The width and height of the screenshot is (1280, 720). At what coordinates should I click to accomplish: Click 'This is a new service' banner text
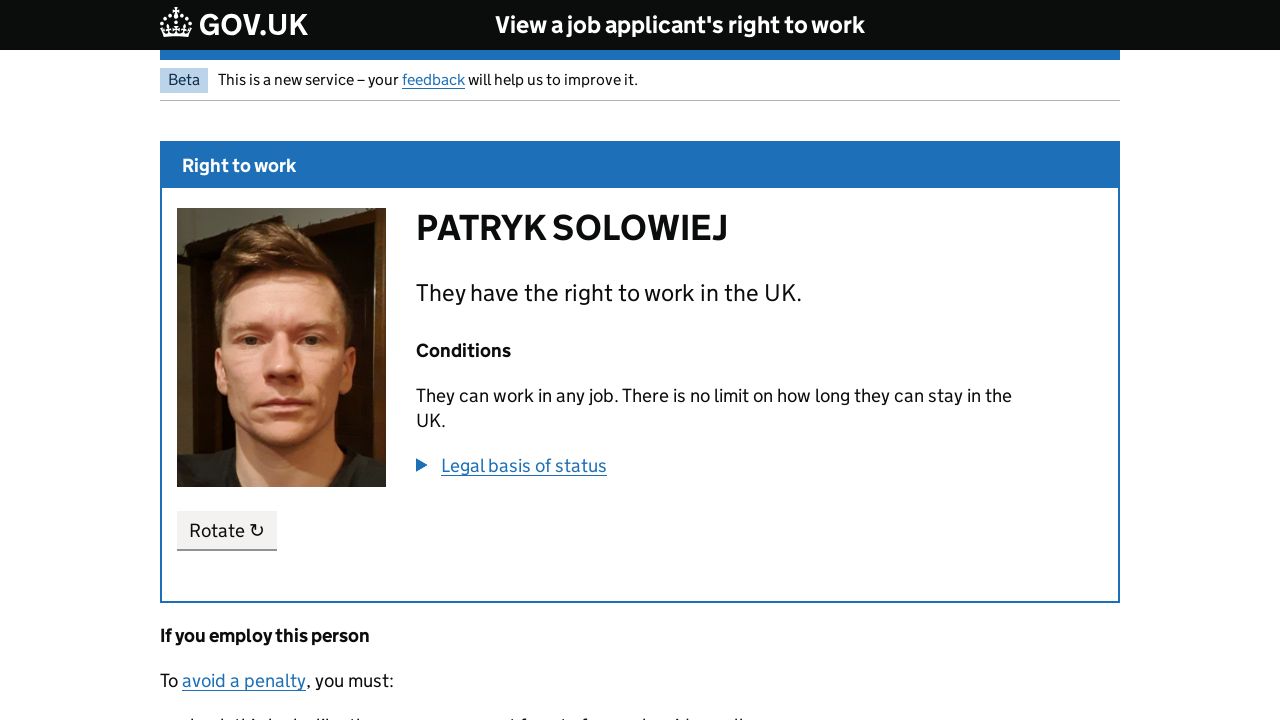(285, 80)
